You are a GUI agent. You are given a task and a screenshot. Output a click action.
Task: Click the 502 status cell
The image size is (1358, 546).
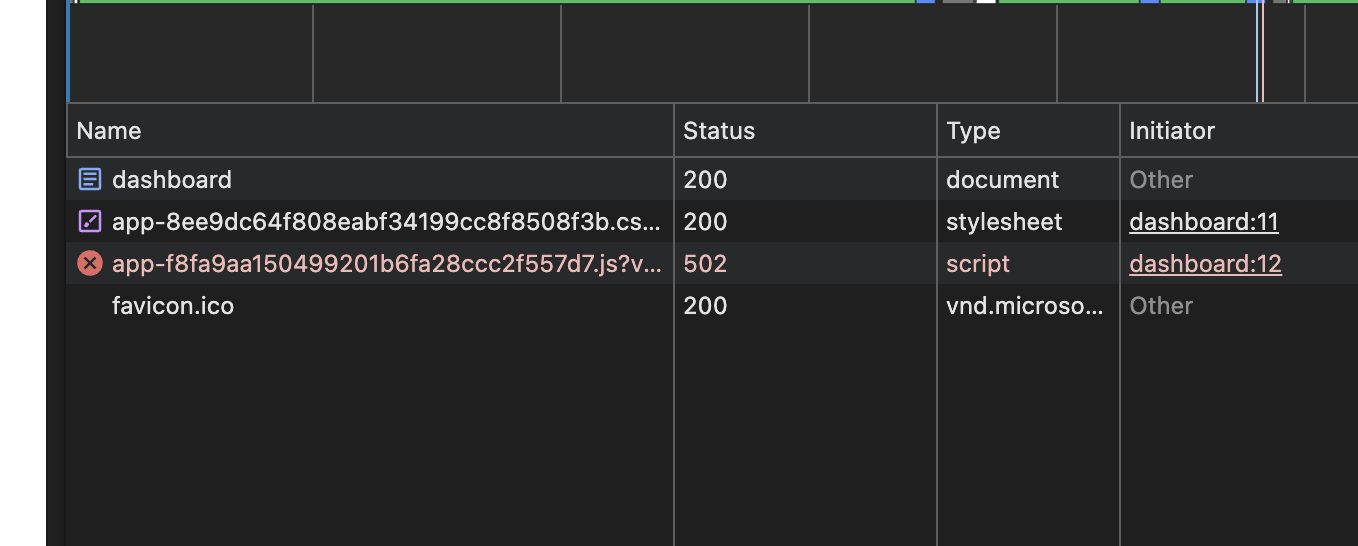click(705, 264)
